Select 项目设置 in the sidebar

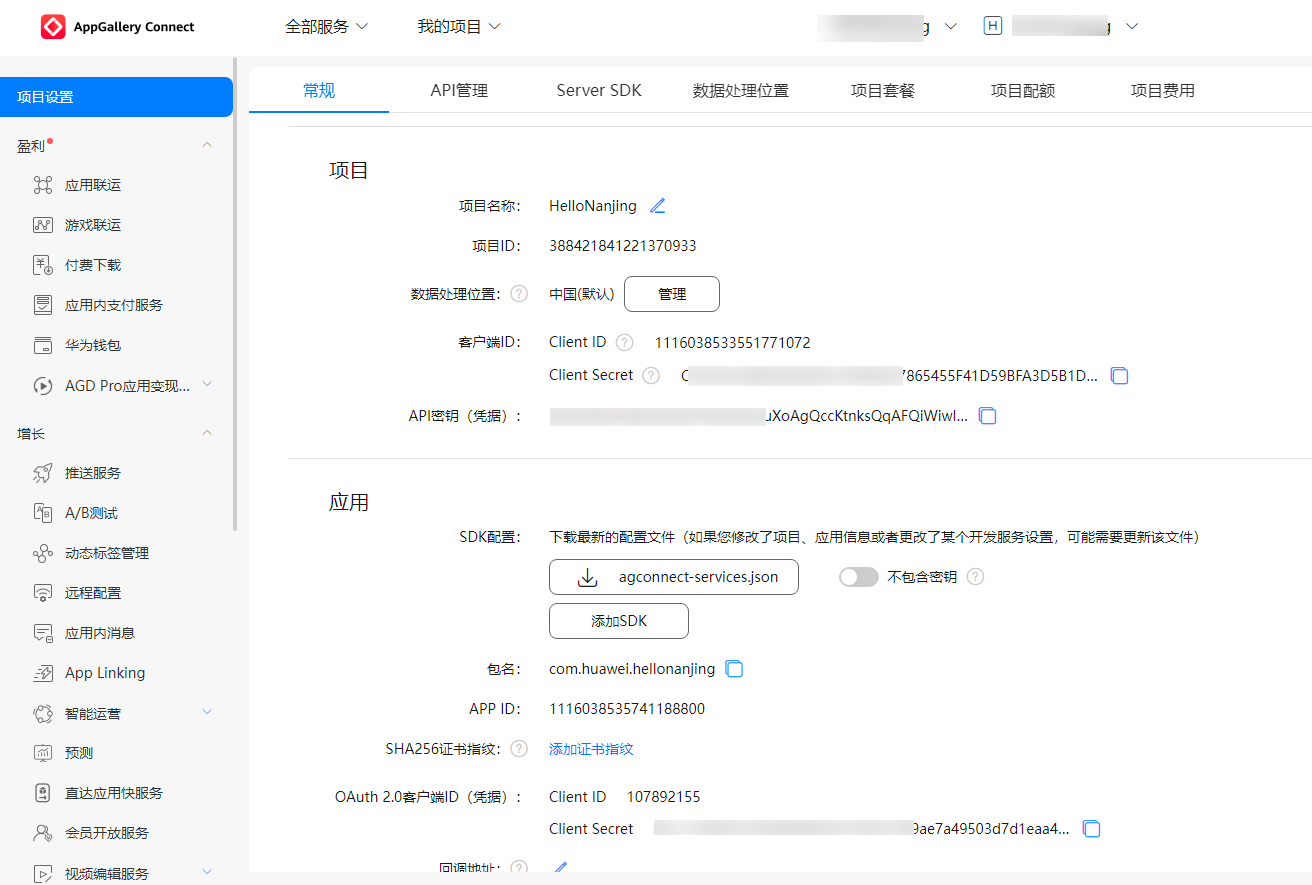point(116,97)
